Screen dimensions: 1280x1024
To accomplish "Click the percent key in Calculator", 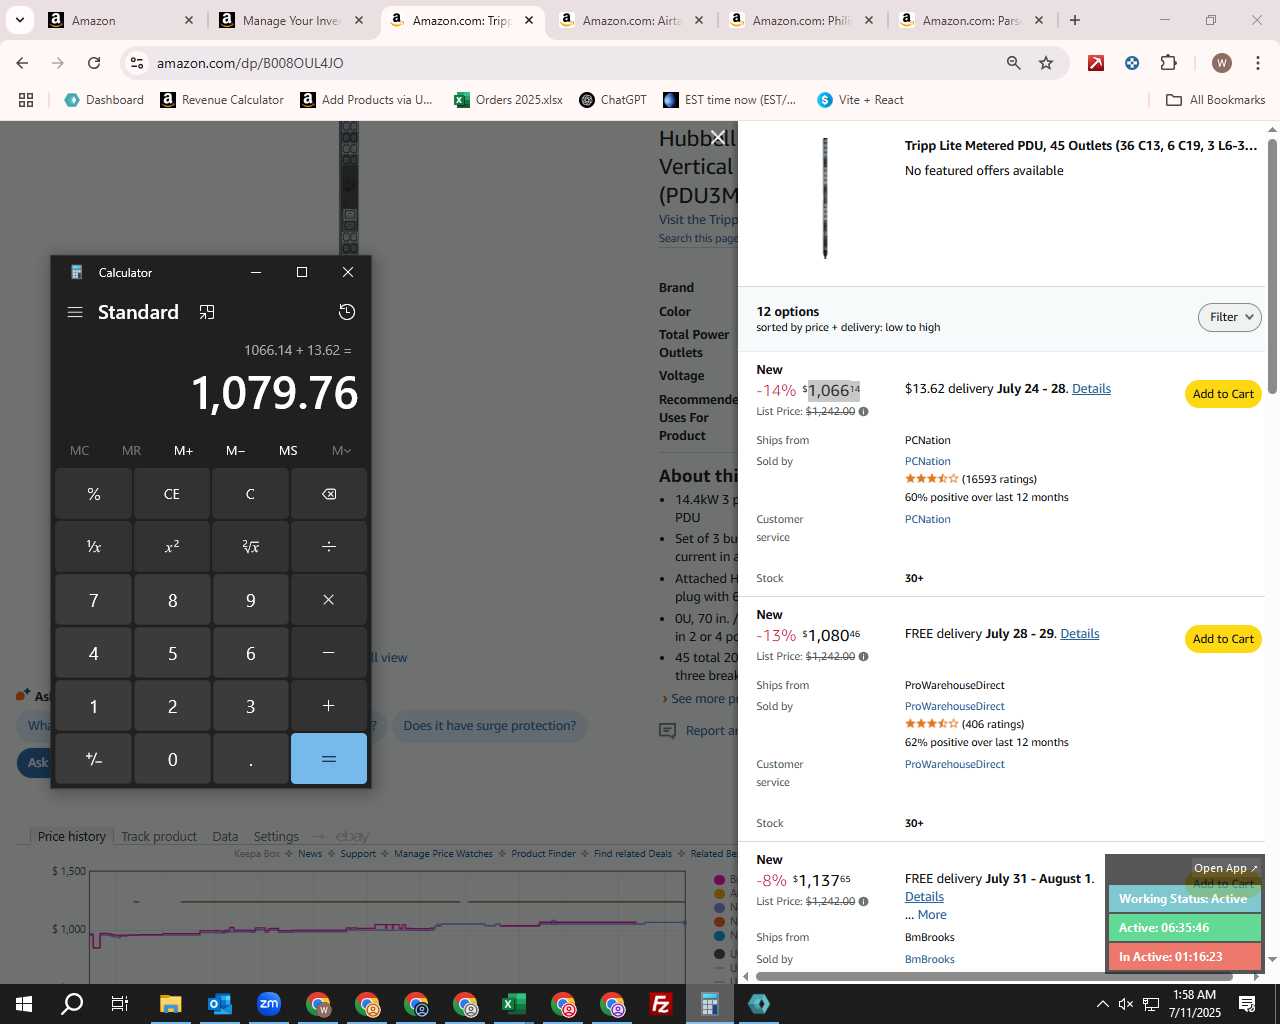I will pos(94,494).
